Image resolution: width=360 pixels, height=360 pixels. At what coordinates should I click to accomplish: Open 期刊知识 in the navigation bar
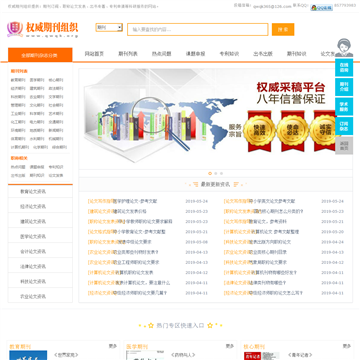point(297,54)
